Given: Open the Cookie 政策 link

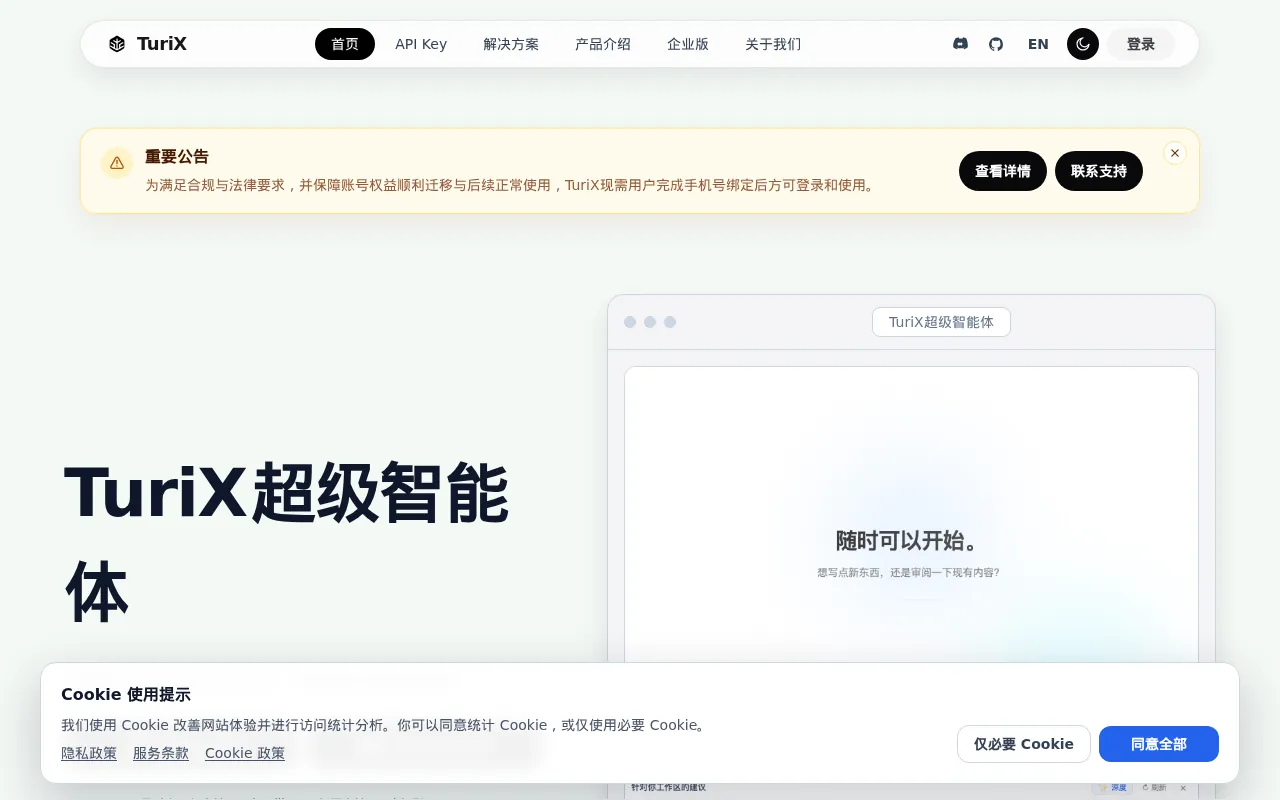Looking at the screenshot, I should coord(245,753).
